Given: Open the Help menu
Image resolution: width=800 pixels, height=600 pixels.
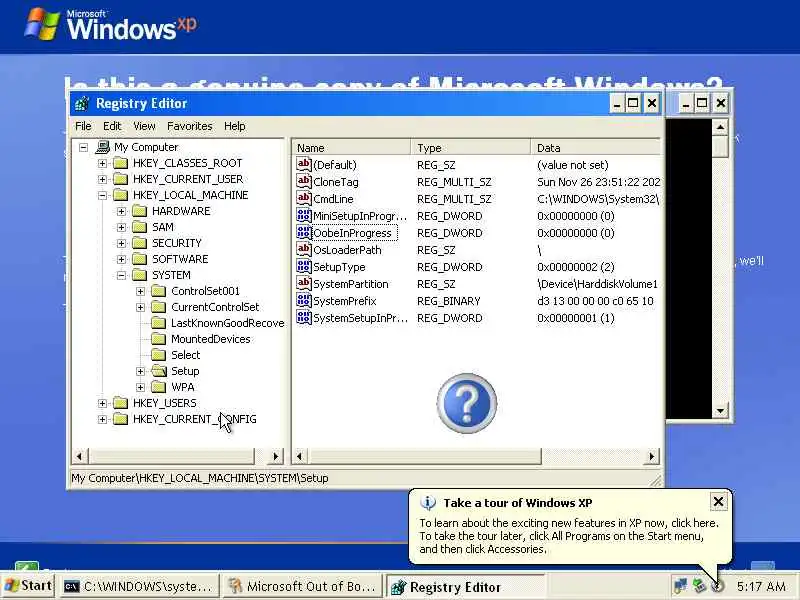Looking at the screenshot, I should click(x=235, y=126).
